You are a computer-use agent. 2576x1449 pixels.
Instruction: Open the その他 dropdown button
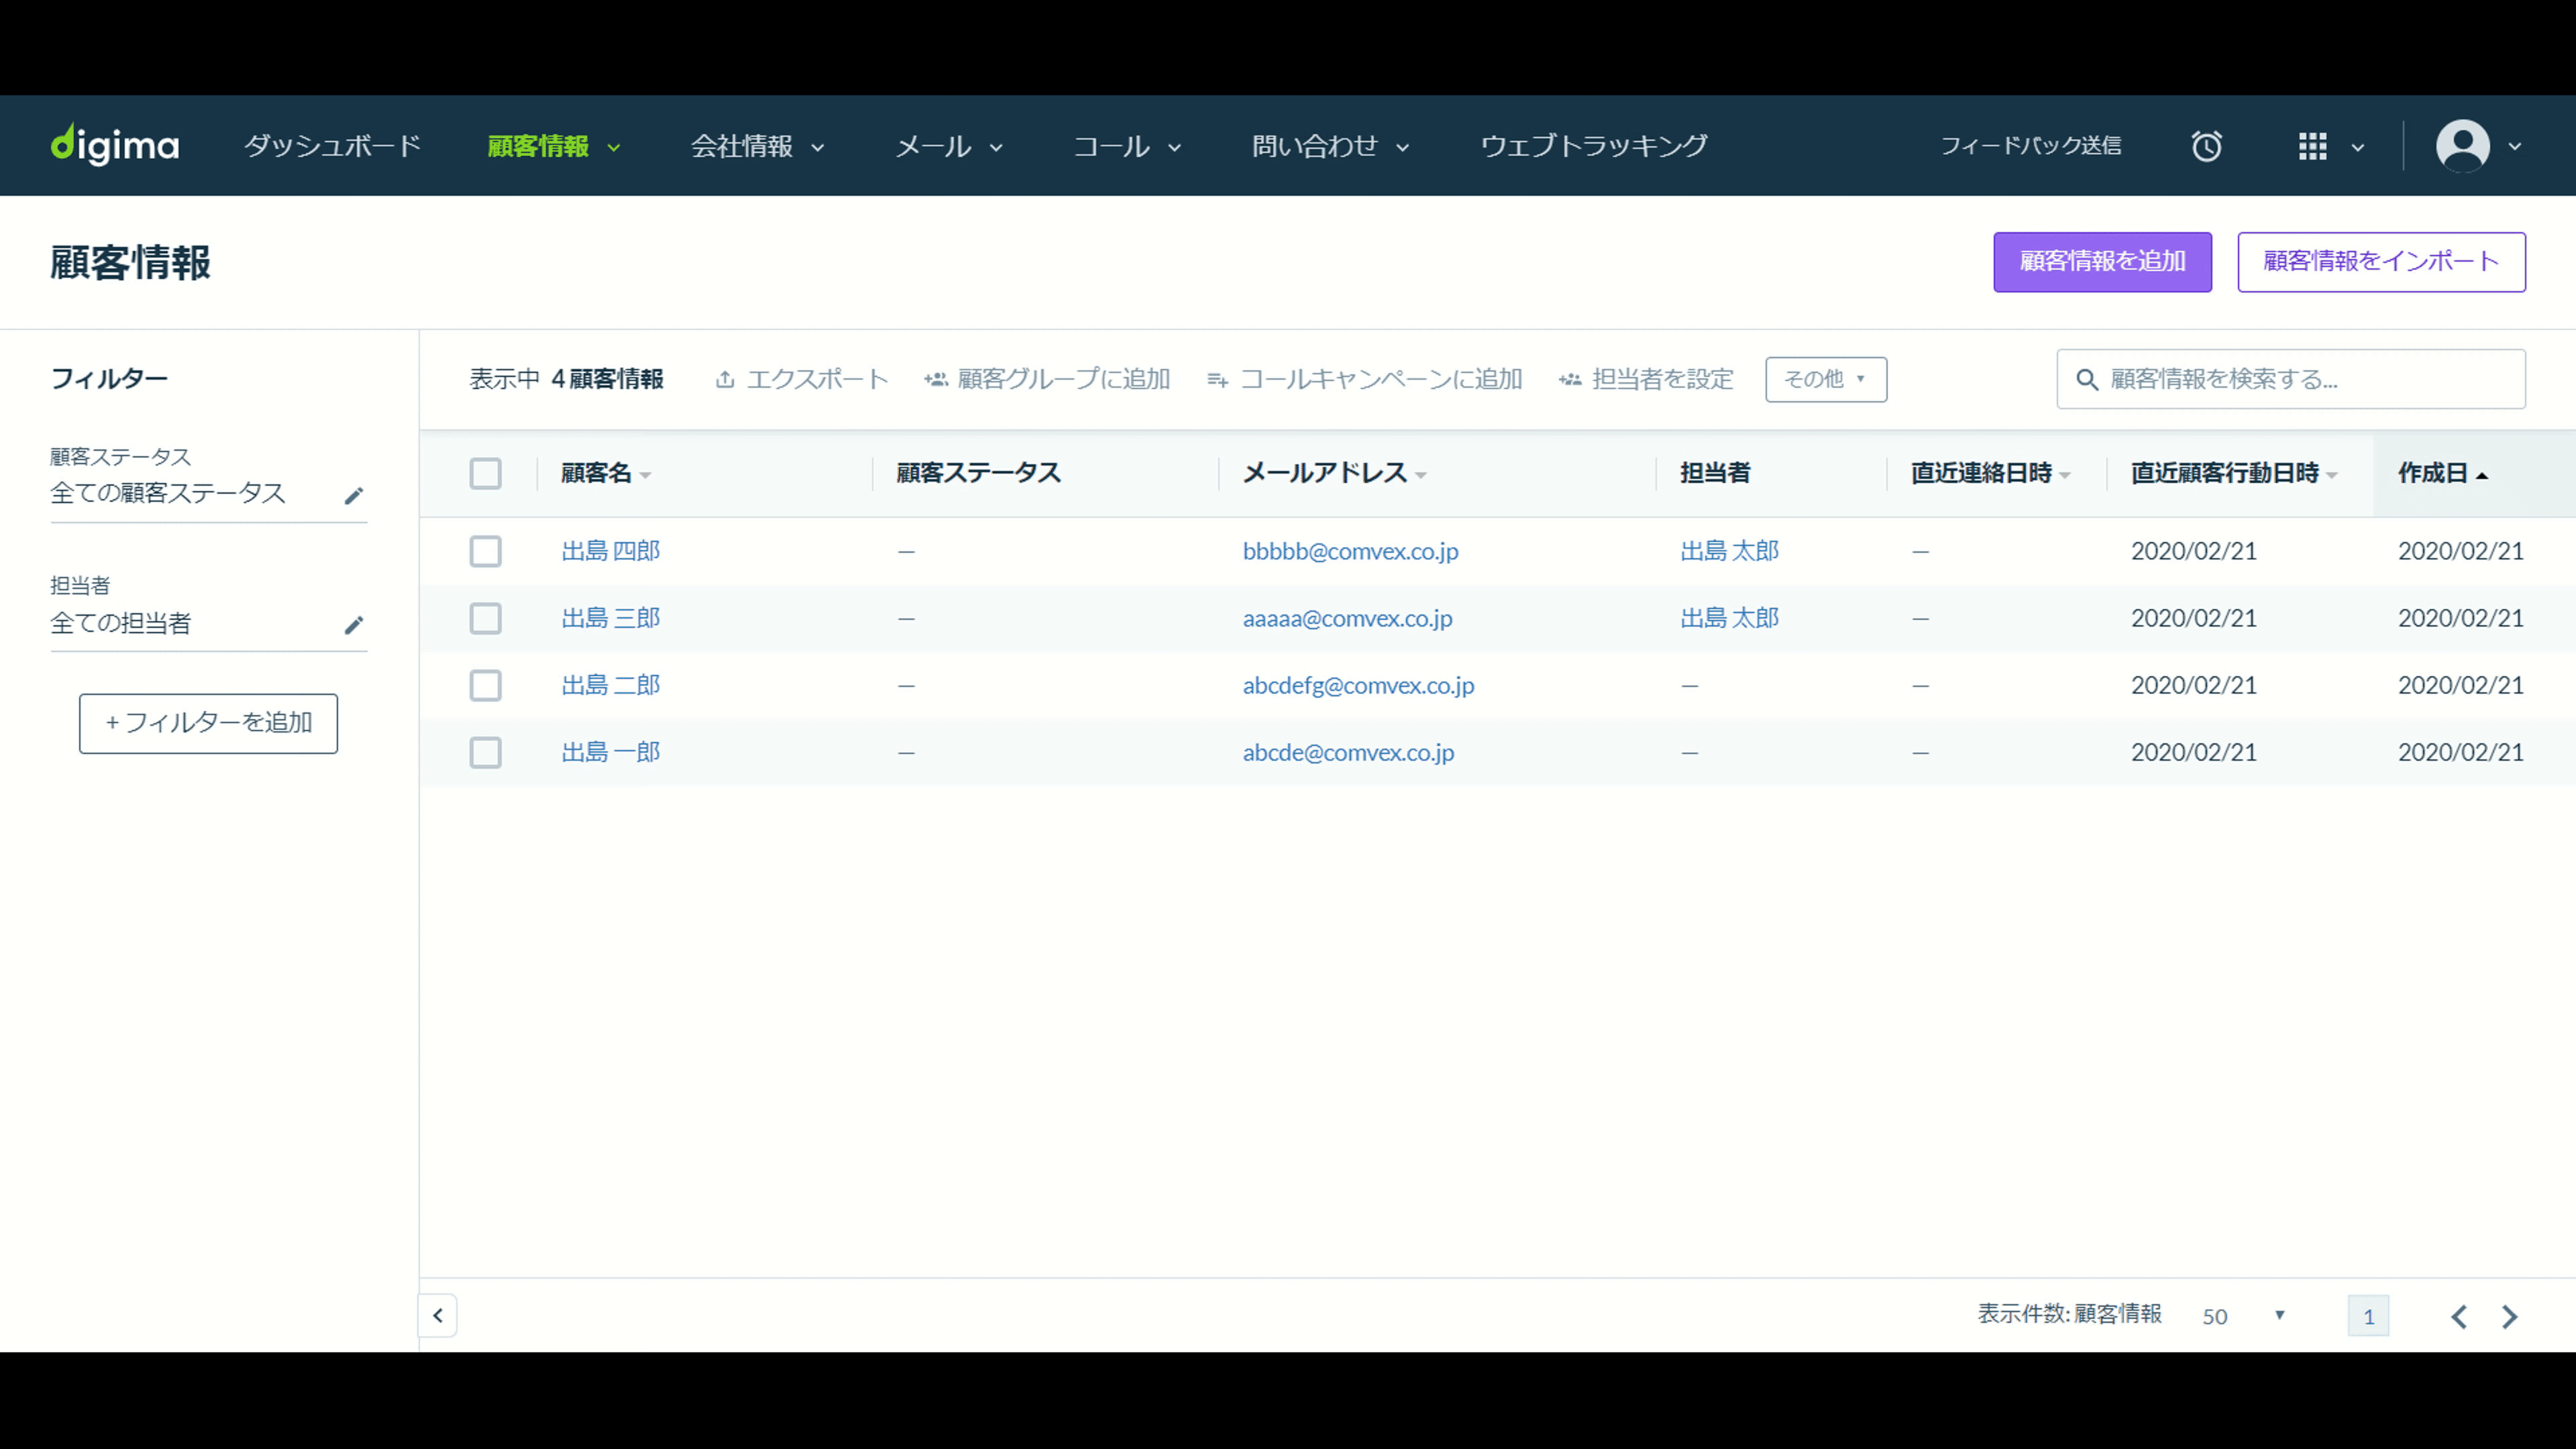click(x=1826, y=380)
